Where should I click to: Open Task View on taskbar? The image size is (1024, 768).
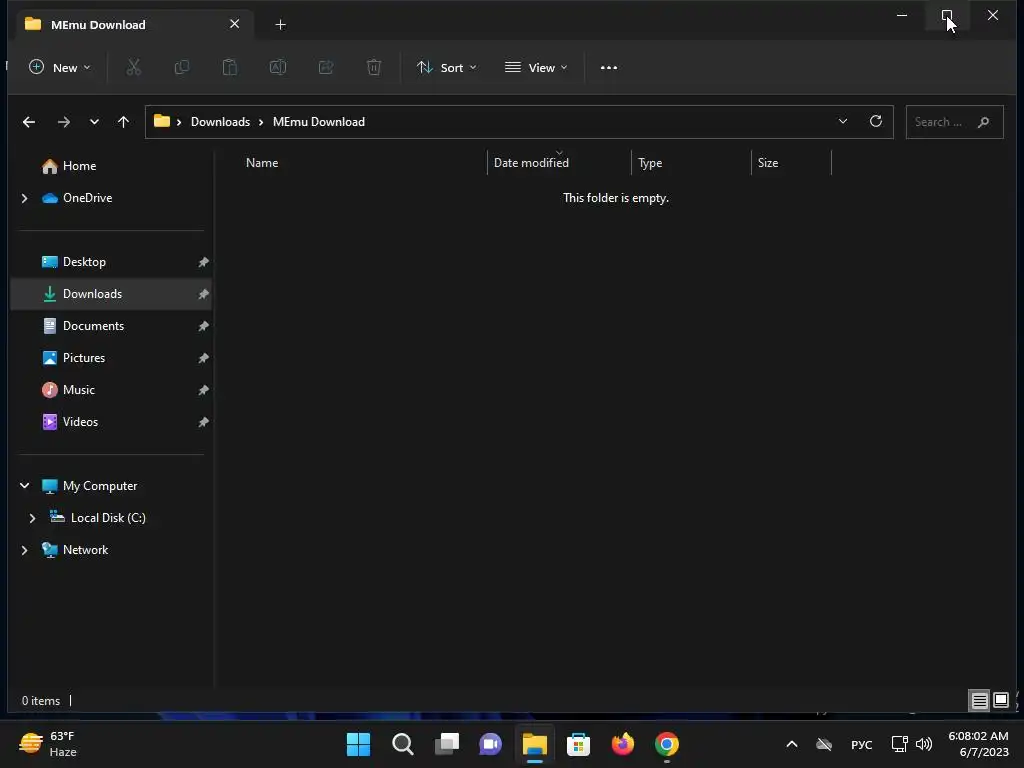tap(447, 744)
